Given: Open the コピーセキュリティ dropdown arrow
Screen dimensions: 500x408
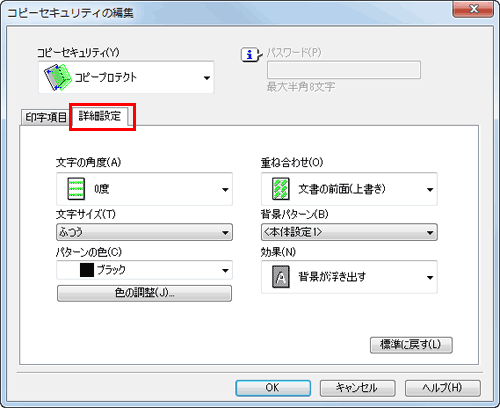Looking at the screenshot, I should 207,78.
